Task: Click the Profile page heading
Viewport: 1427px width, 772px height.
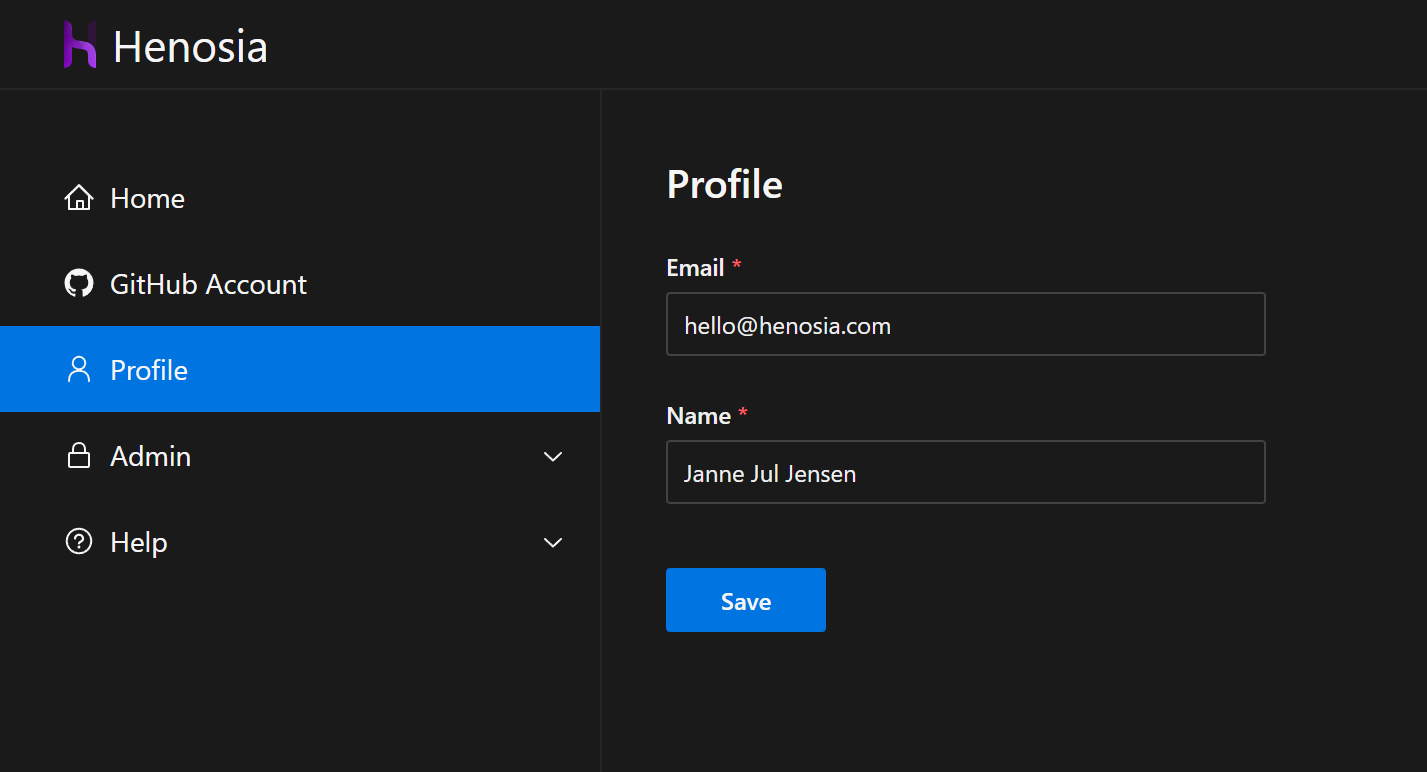Action: (725, 185)
